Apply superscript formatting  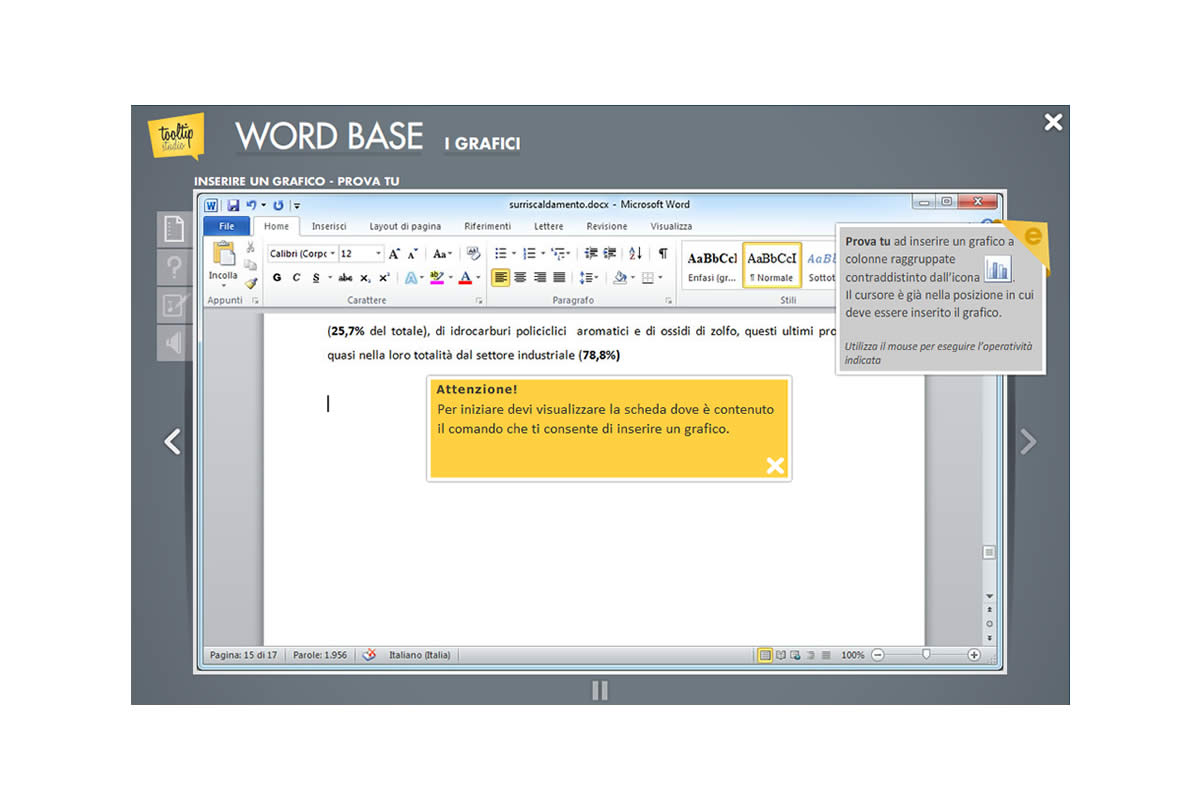(x=384, y=278)
